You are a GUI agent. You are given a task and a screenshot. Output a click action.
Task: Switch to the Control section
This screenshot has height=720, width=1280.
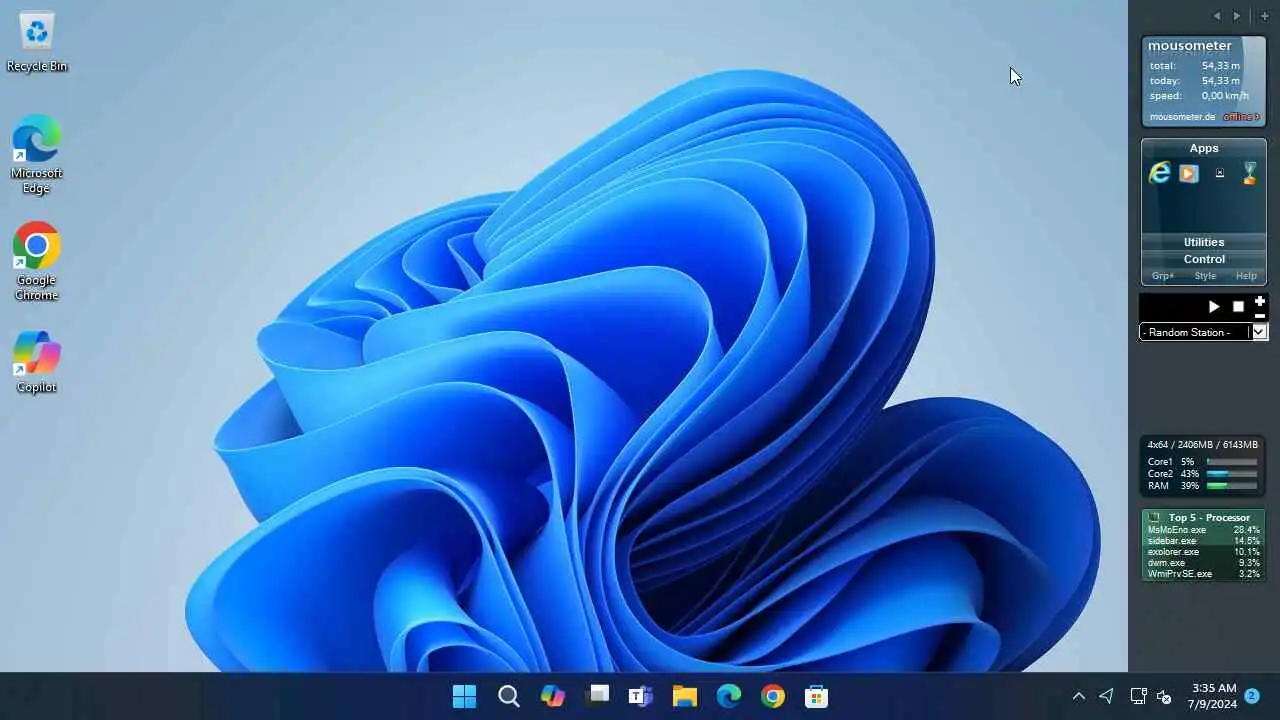tap(1204, 259)
